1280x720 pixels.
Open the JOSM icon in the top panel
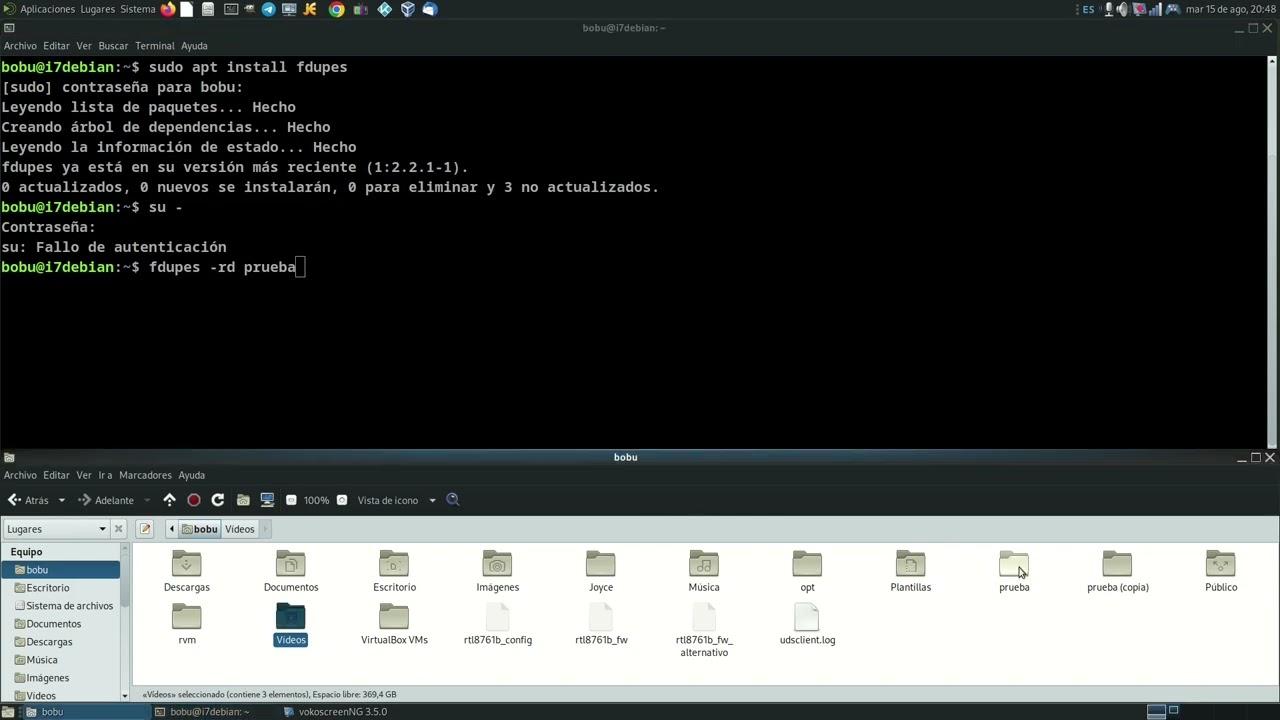(309, 9)
